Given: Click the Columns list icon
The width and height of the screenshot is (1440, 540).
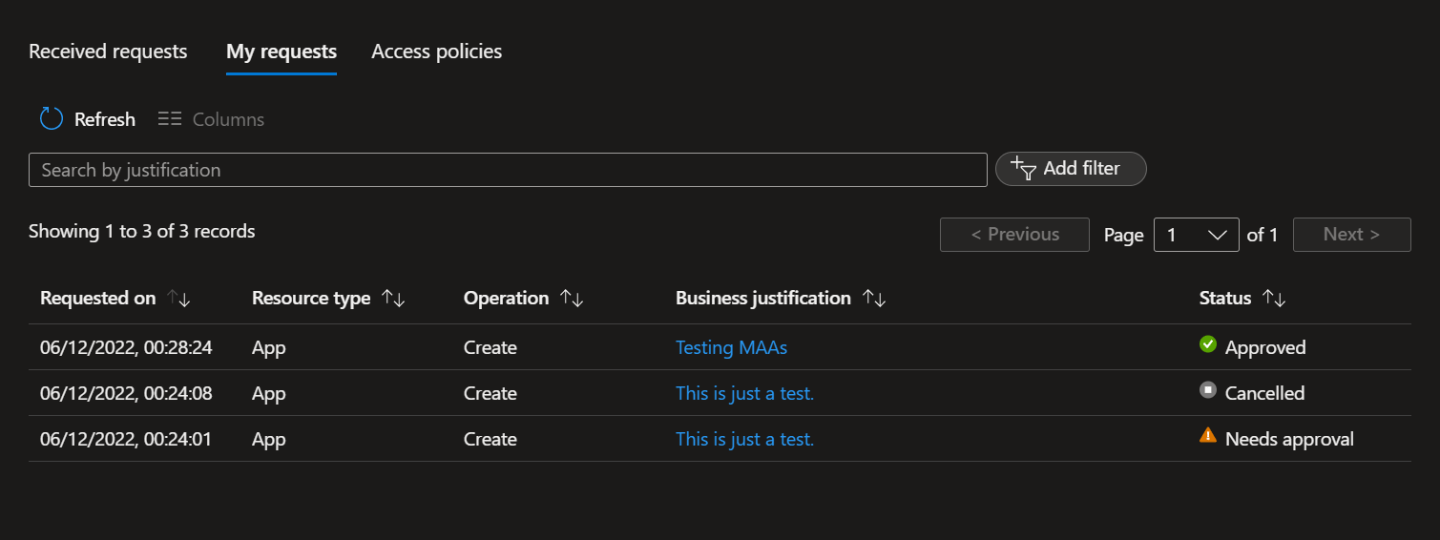Looking at the screenshot, I should pyautogui.click(x=170, y=119).
